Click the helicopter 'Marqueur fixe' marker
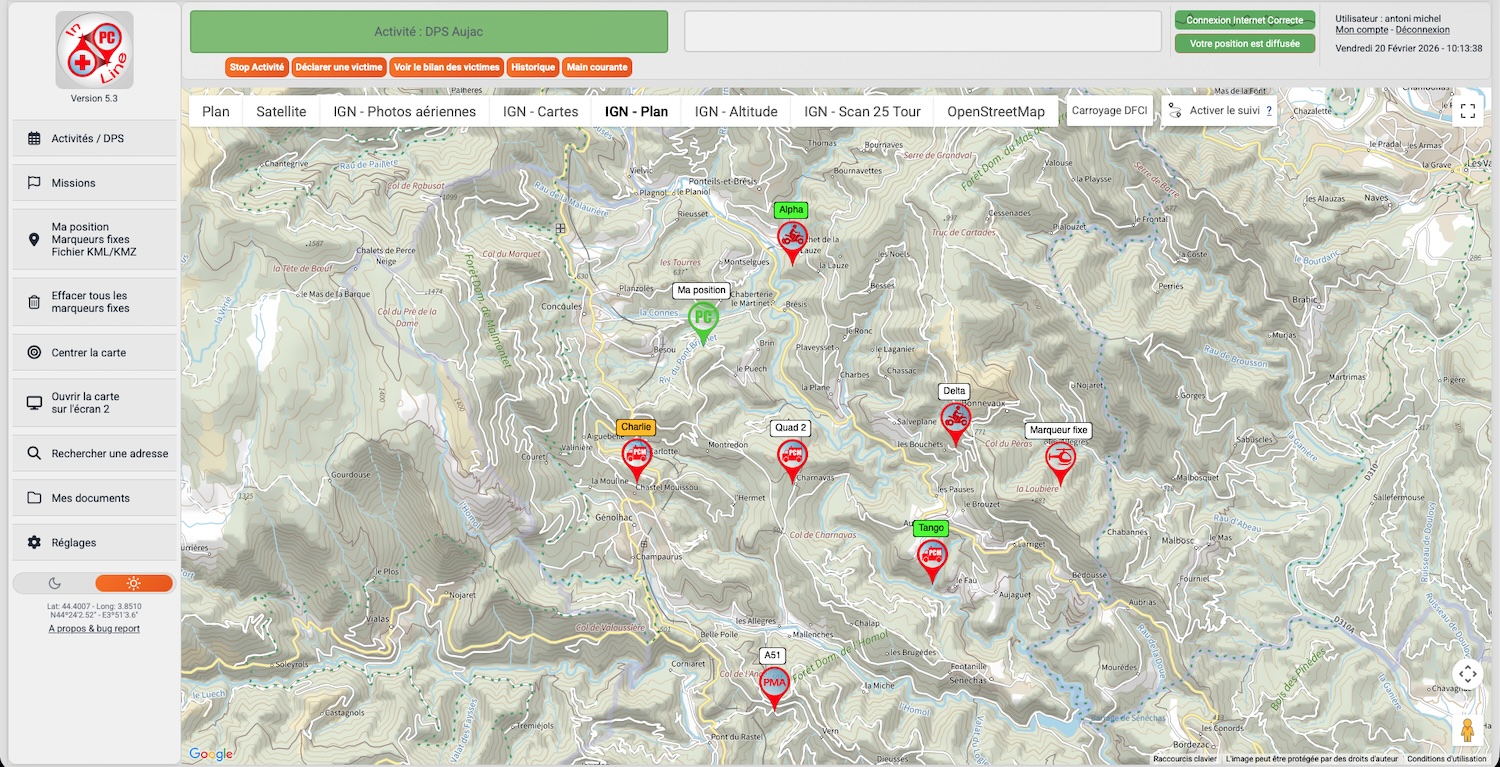The image size is (1500, 767). coord(1060,459)
